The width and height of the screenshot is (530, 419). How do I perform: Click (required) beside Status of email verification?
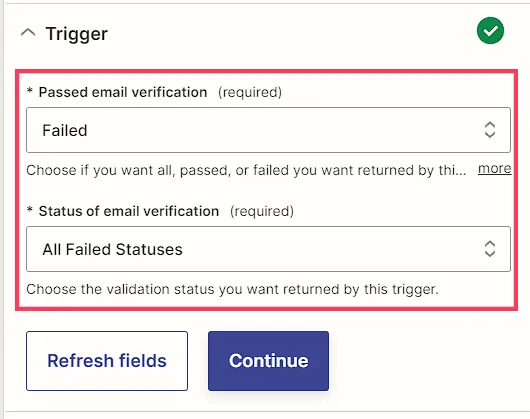[262, 211]
